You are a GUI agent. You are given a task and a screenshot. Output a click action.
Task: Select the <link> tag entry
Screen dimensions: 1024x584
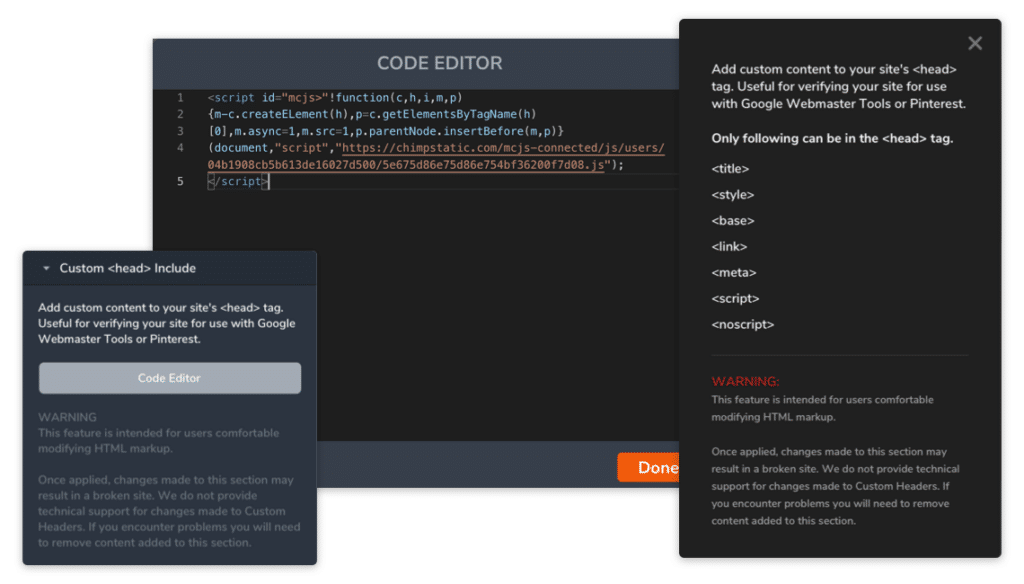(x=729, y=246)
